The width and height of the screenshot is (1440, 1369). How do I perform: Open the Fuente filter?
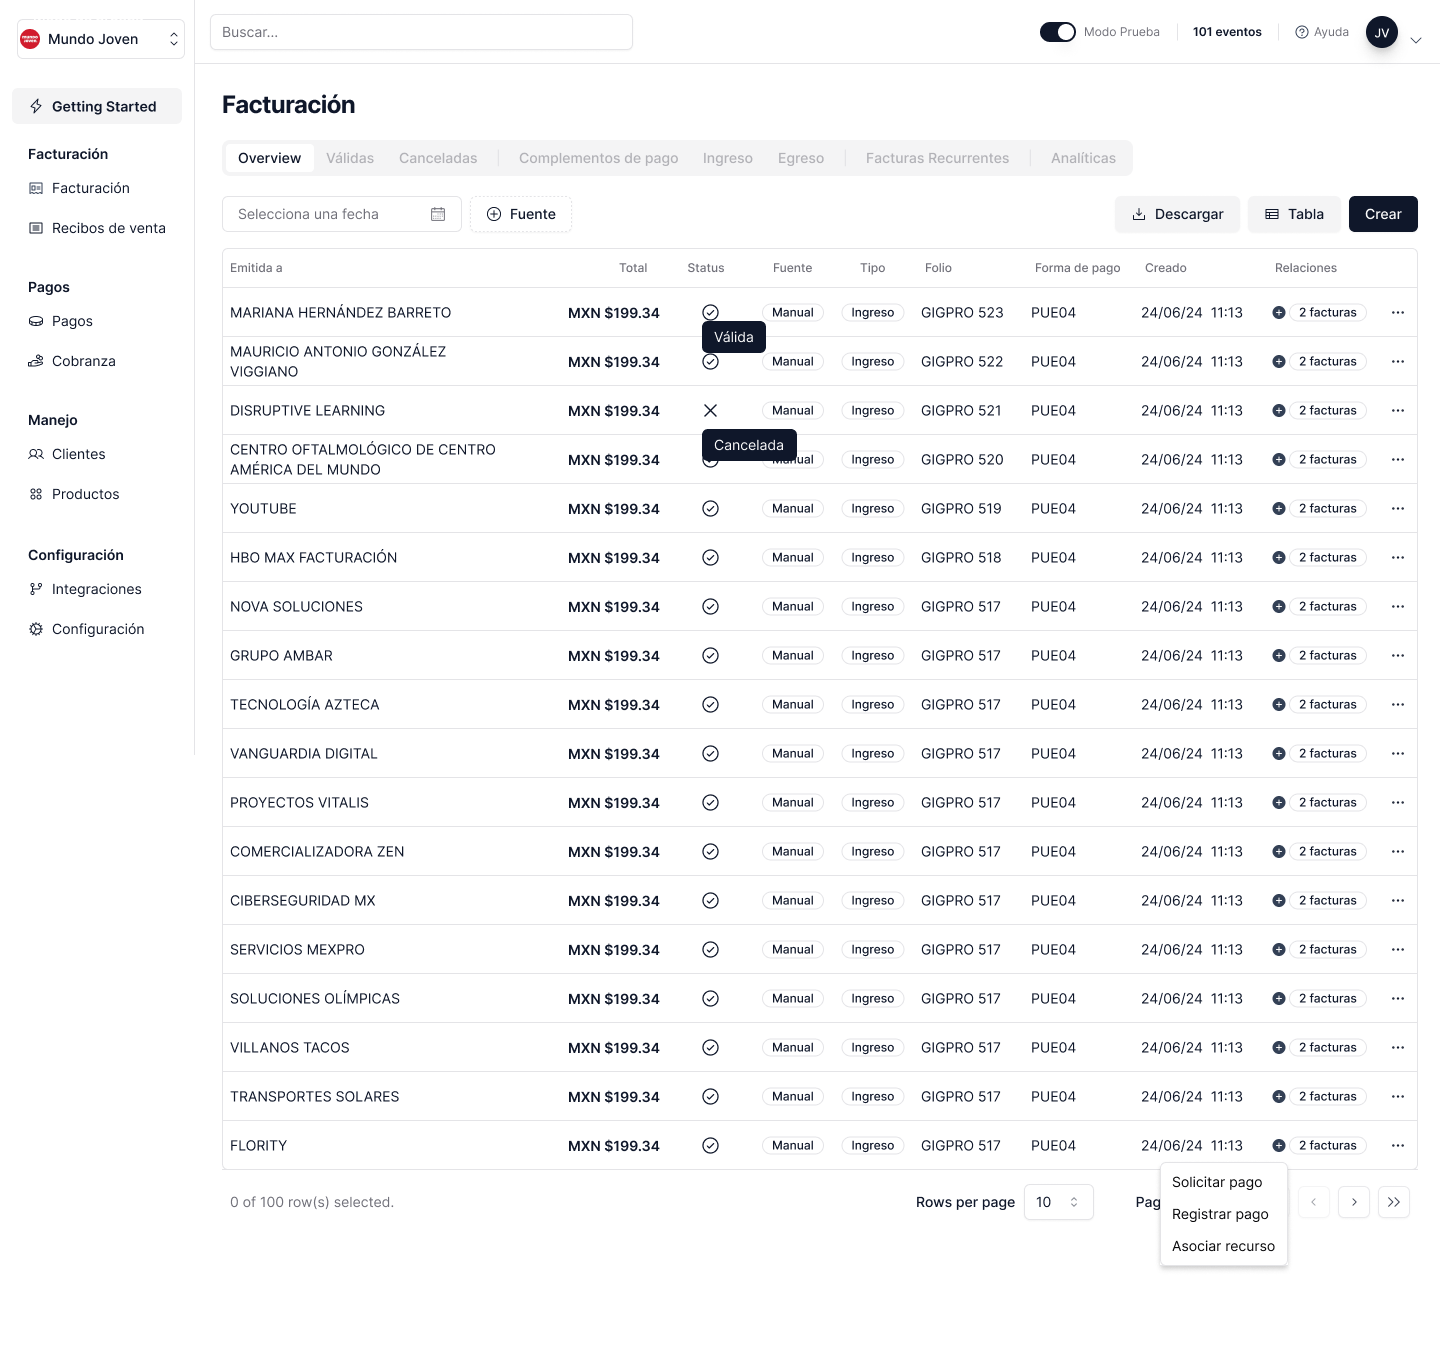[521, 214]
